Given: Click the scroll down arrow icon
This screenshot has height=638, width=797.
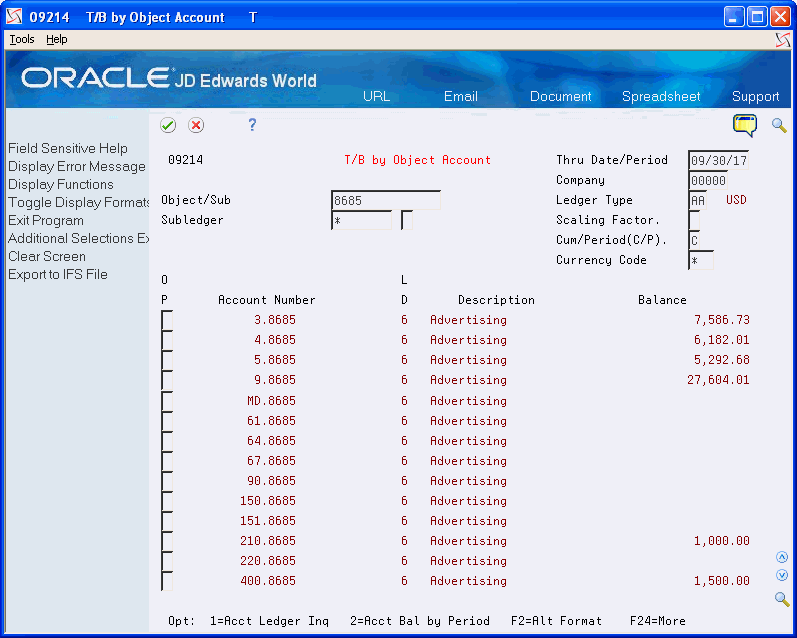Looking at the screenshot, I should click(x=782, y=575).
